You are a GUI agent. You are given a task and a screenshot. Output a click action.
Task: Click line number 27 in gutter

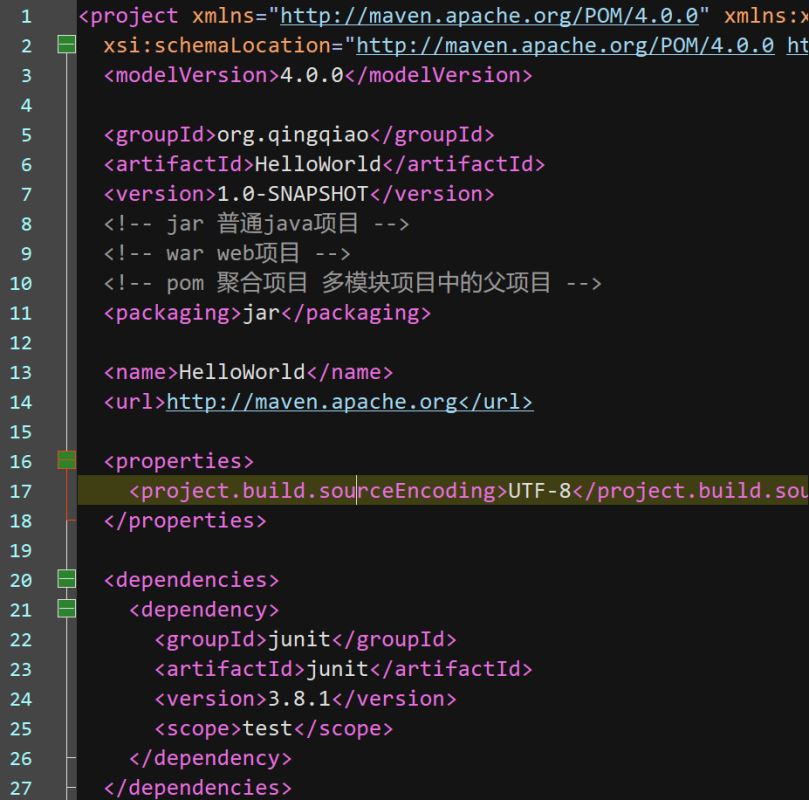tap(21, 789)
